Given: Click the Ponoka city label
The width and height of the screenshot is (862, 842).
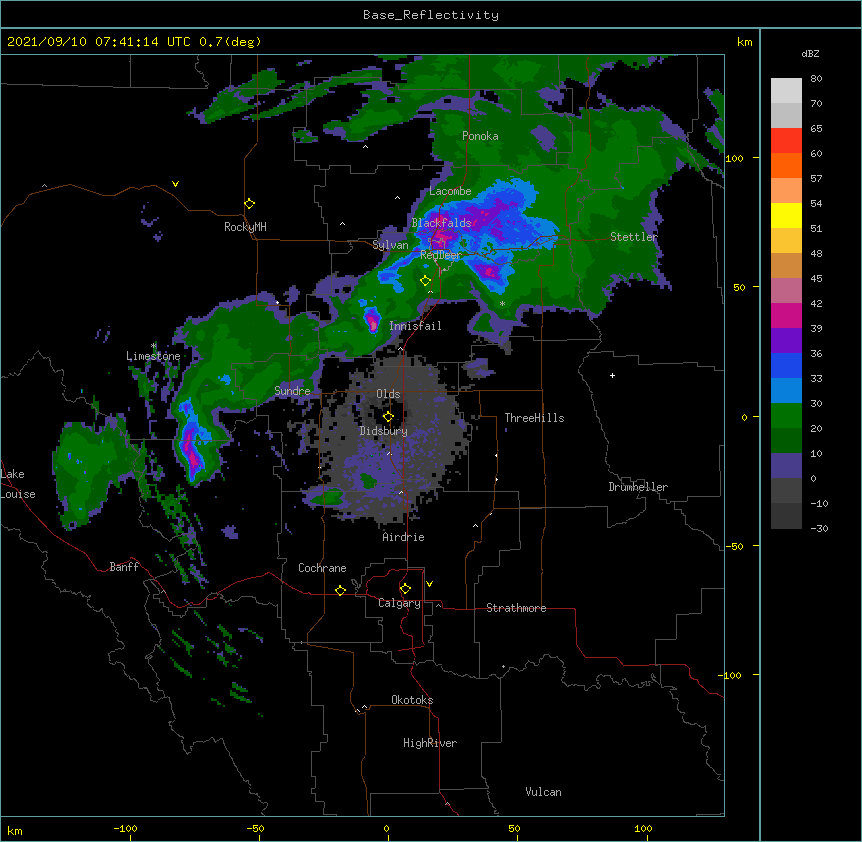Looking at the screenshot, I should click(480, 136).
